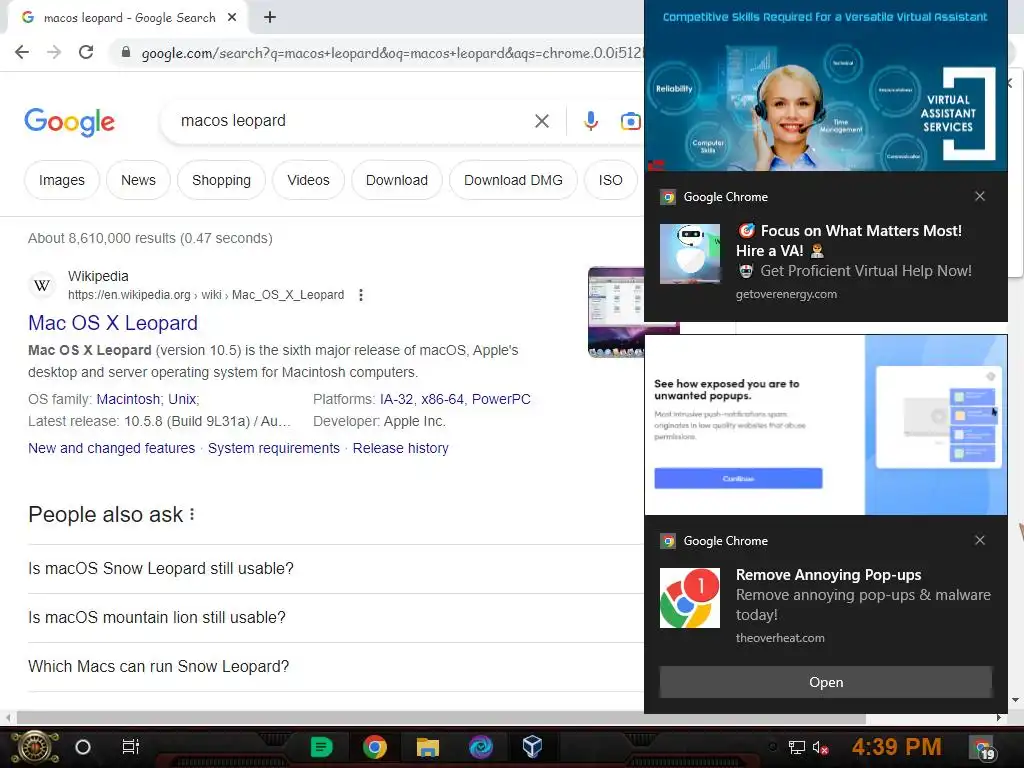Click the horizontal scrollbar at page bottom
Image resolution: width=1024 pixels, height=768 pixels.
coord(441,718)
